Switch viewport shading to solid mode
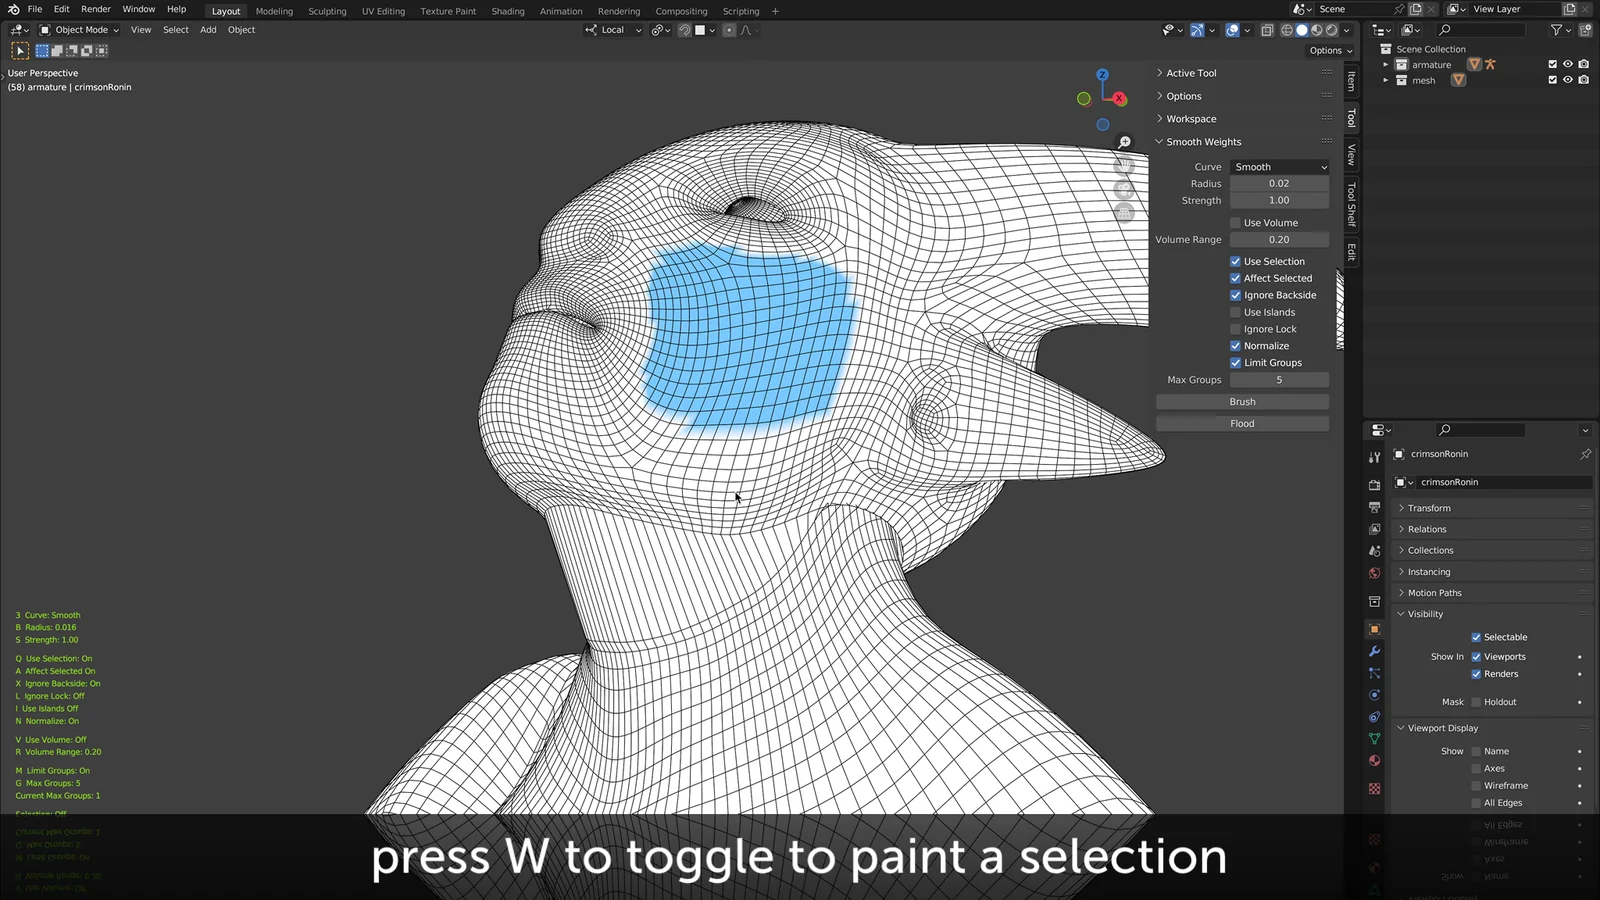The image size is (1600, 900). (1301, 30)
